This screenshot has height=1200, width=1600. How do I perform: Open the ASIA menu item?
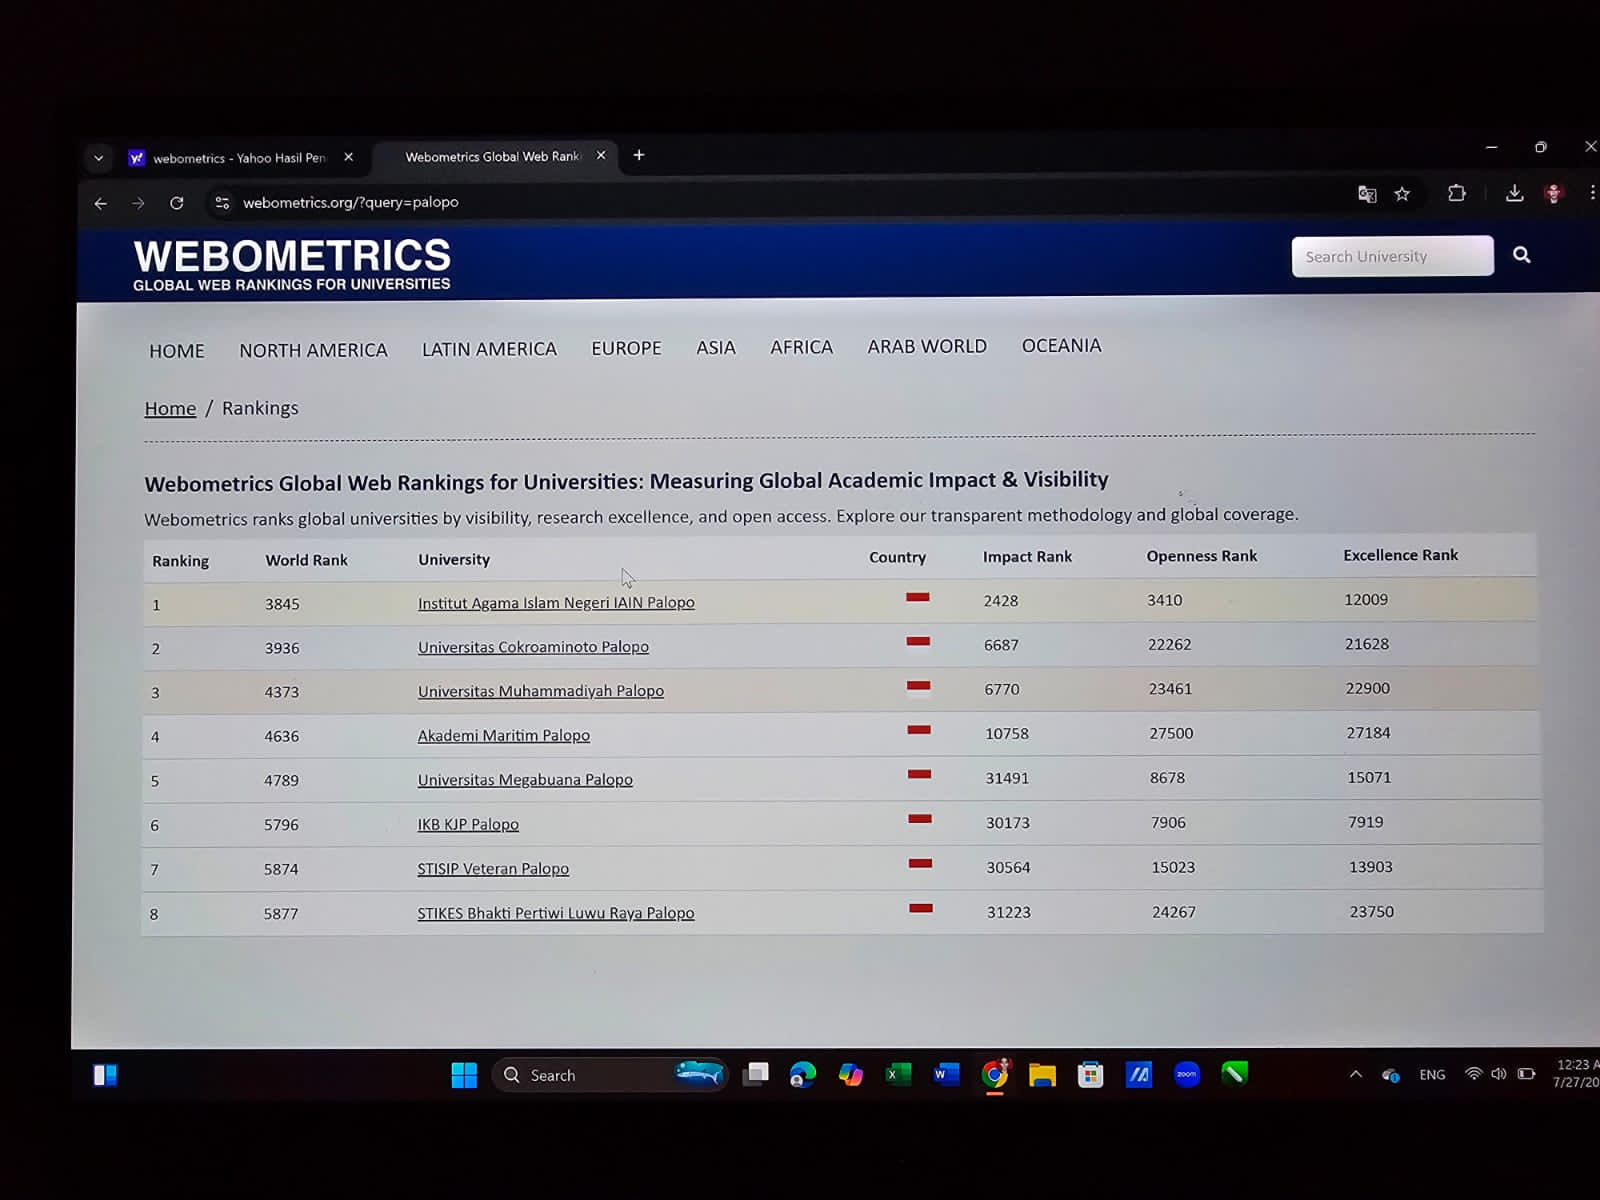point(716,348)
